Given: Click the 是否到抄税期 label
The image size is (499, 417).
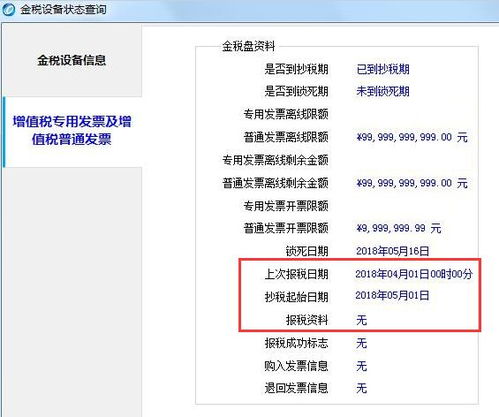Looking at the screenshot, I should (x=296, y=69).
